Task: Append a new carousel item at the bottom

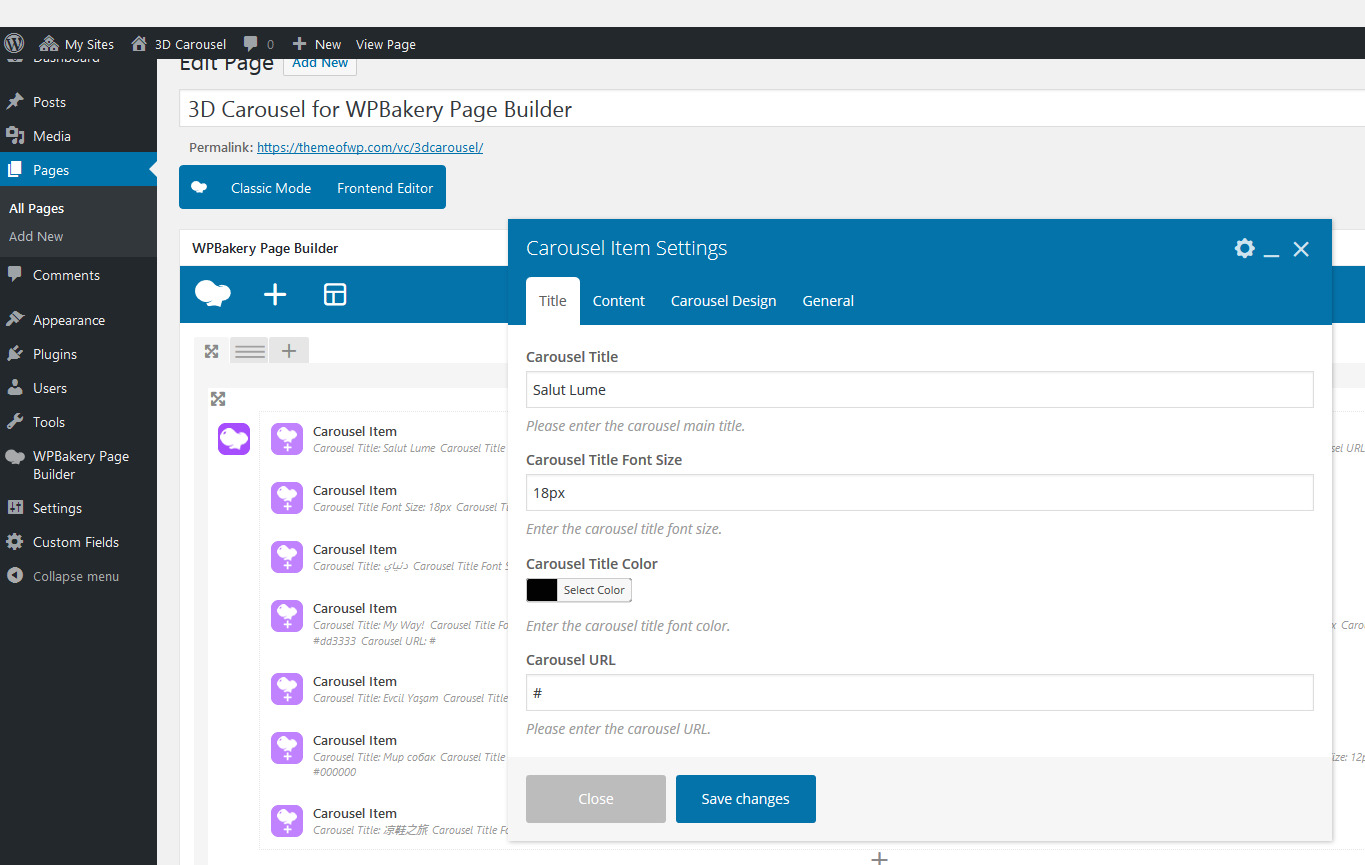Action: [880, 858]
